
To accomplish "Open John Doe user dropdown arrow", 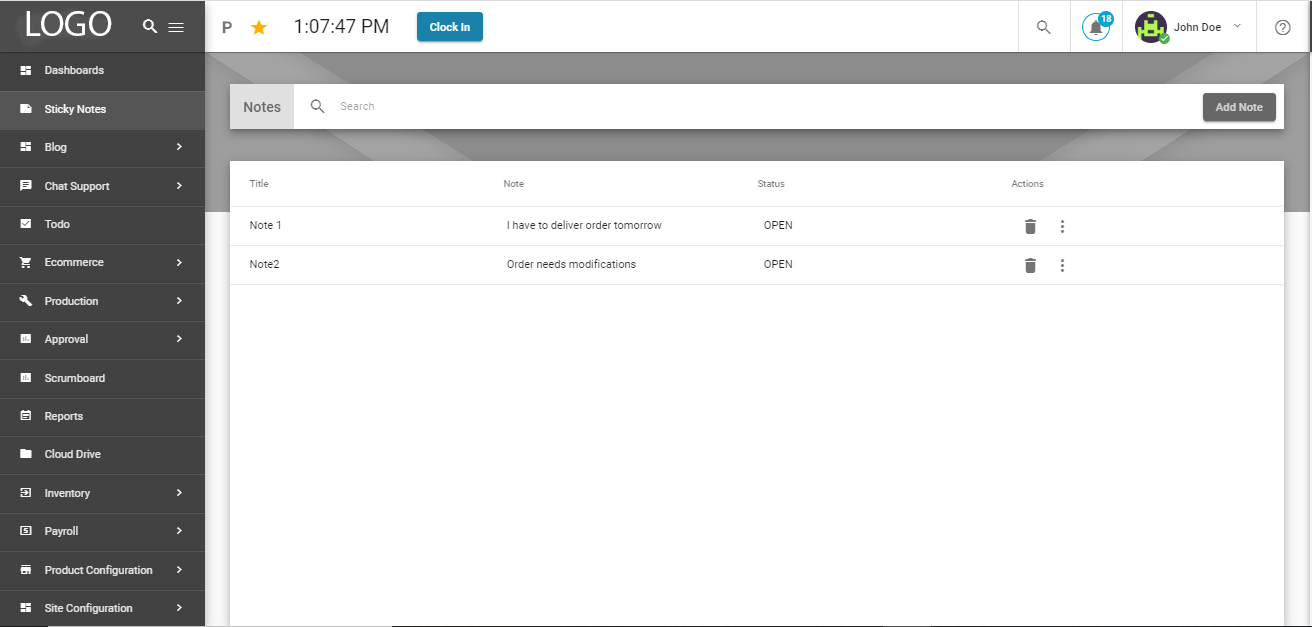I will pos(1237,26).
